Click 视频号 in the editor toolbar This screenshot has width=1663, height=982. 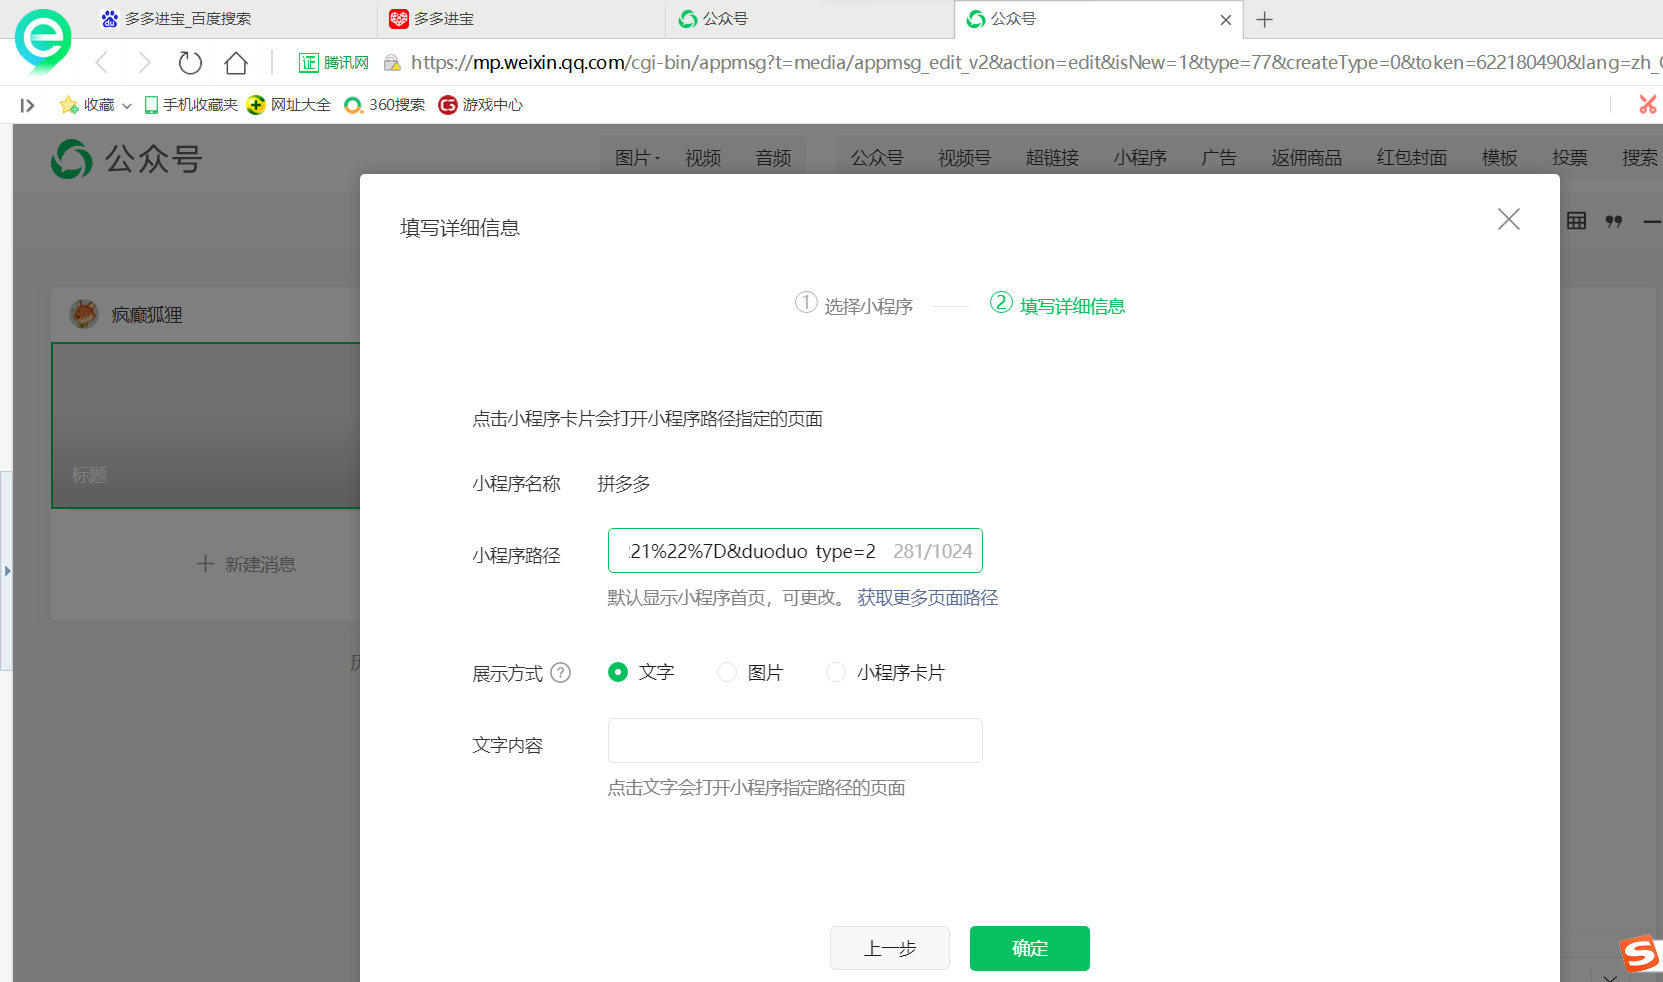coord(964,158)
